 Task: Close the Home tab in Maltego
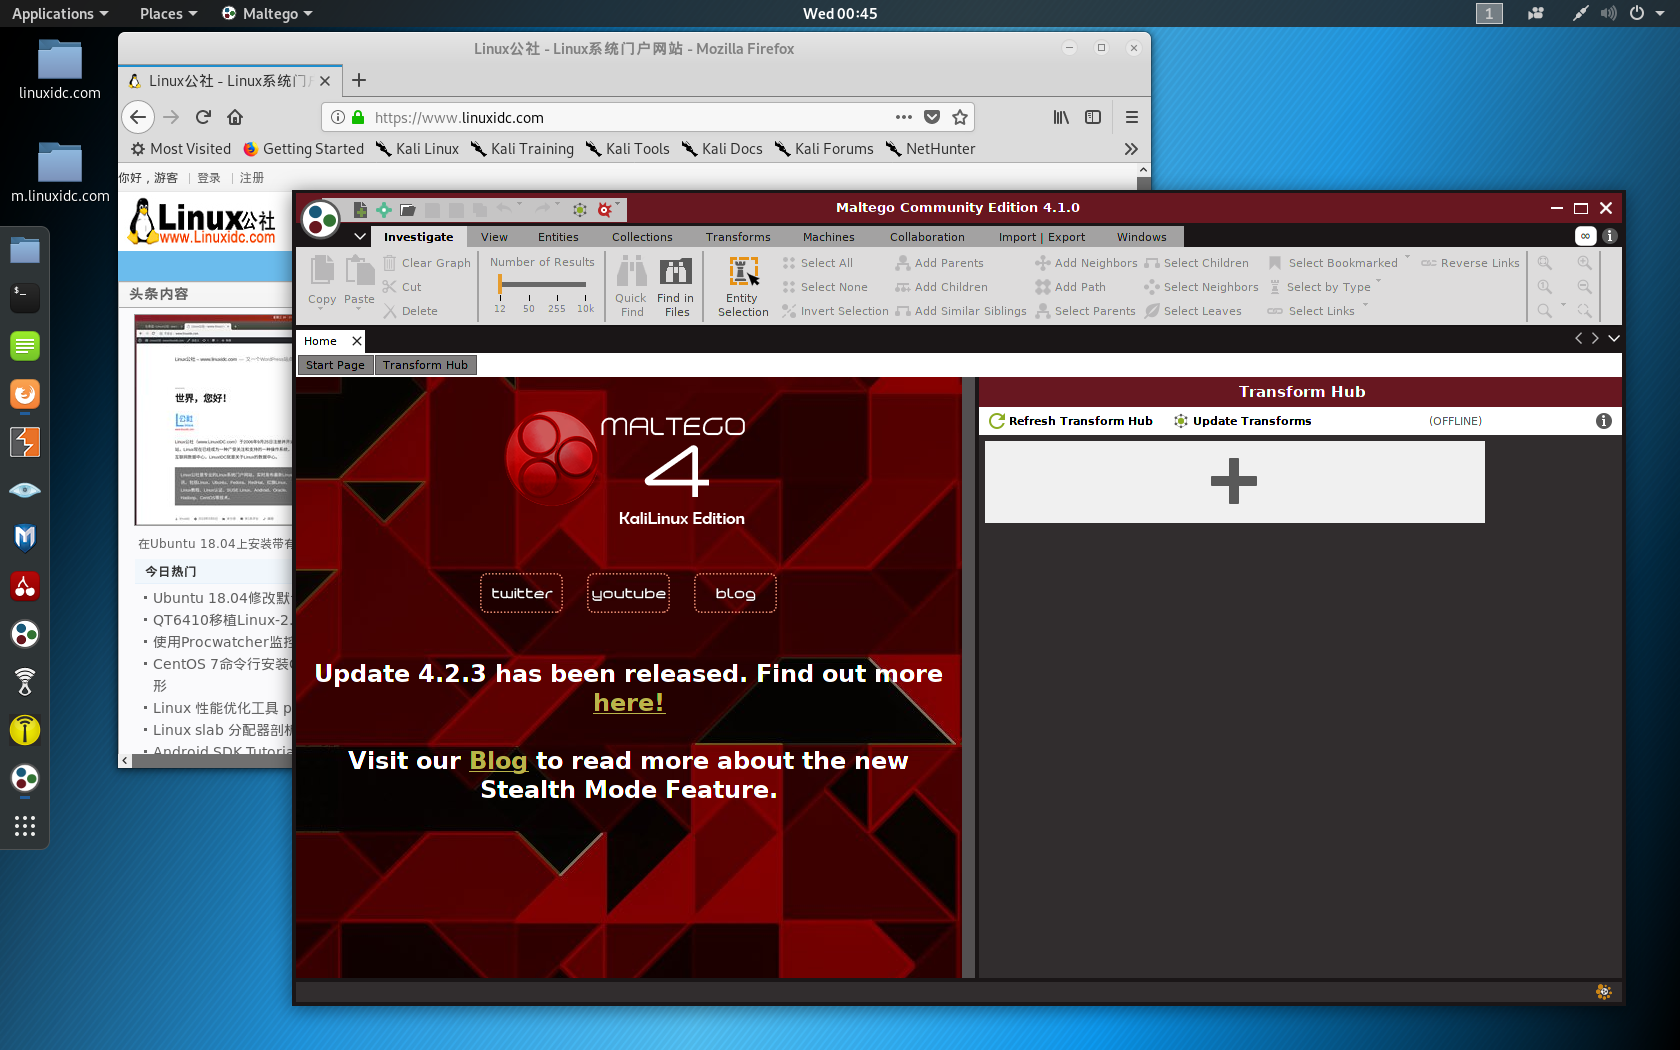point(357,341)
